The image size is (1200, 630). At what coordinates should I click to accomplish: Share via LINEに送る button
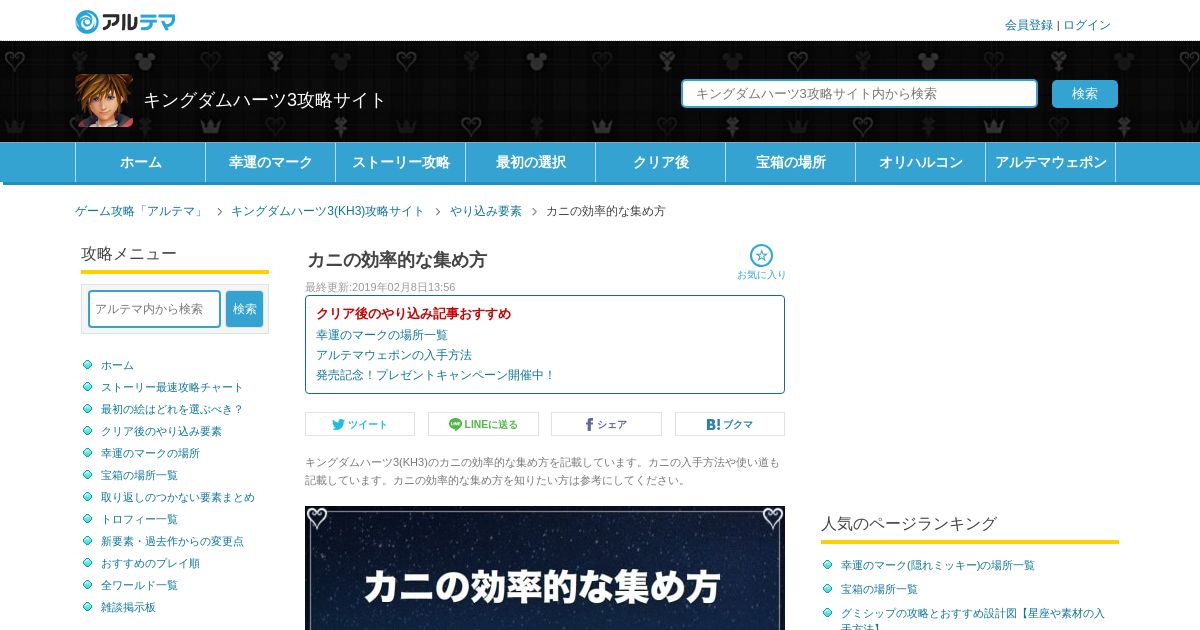(483, 424)
